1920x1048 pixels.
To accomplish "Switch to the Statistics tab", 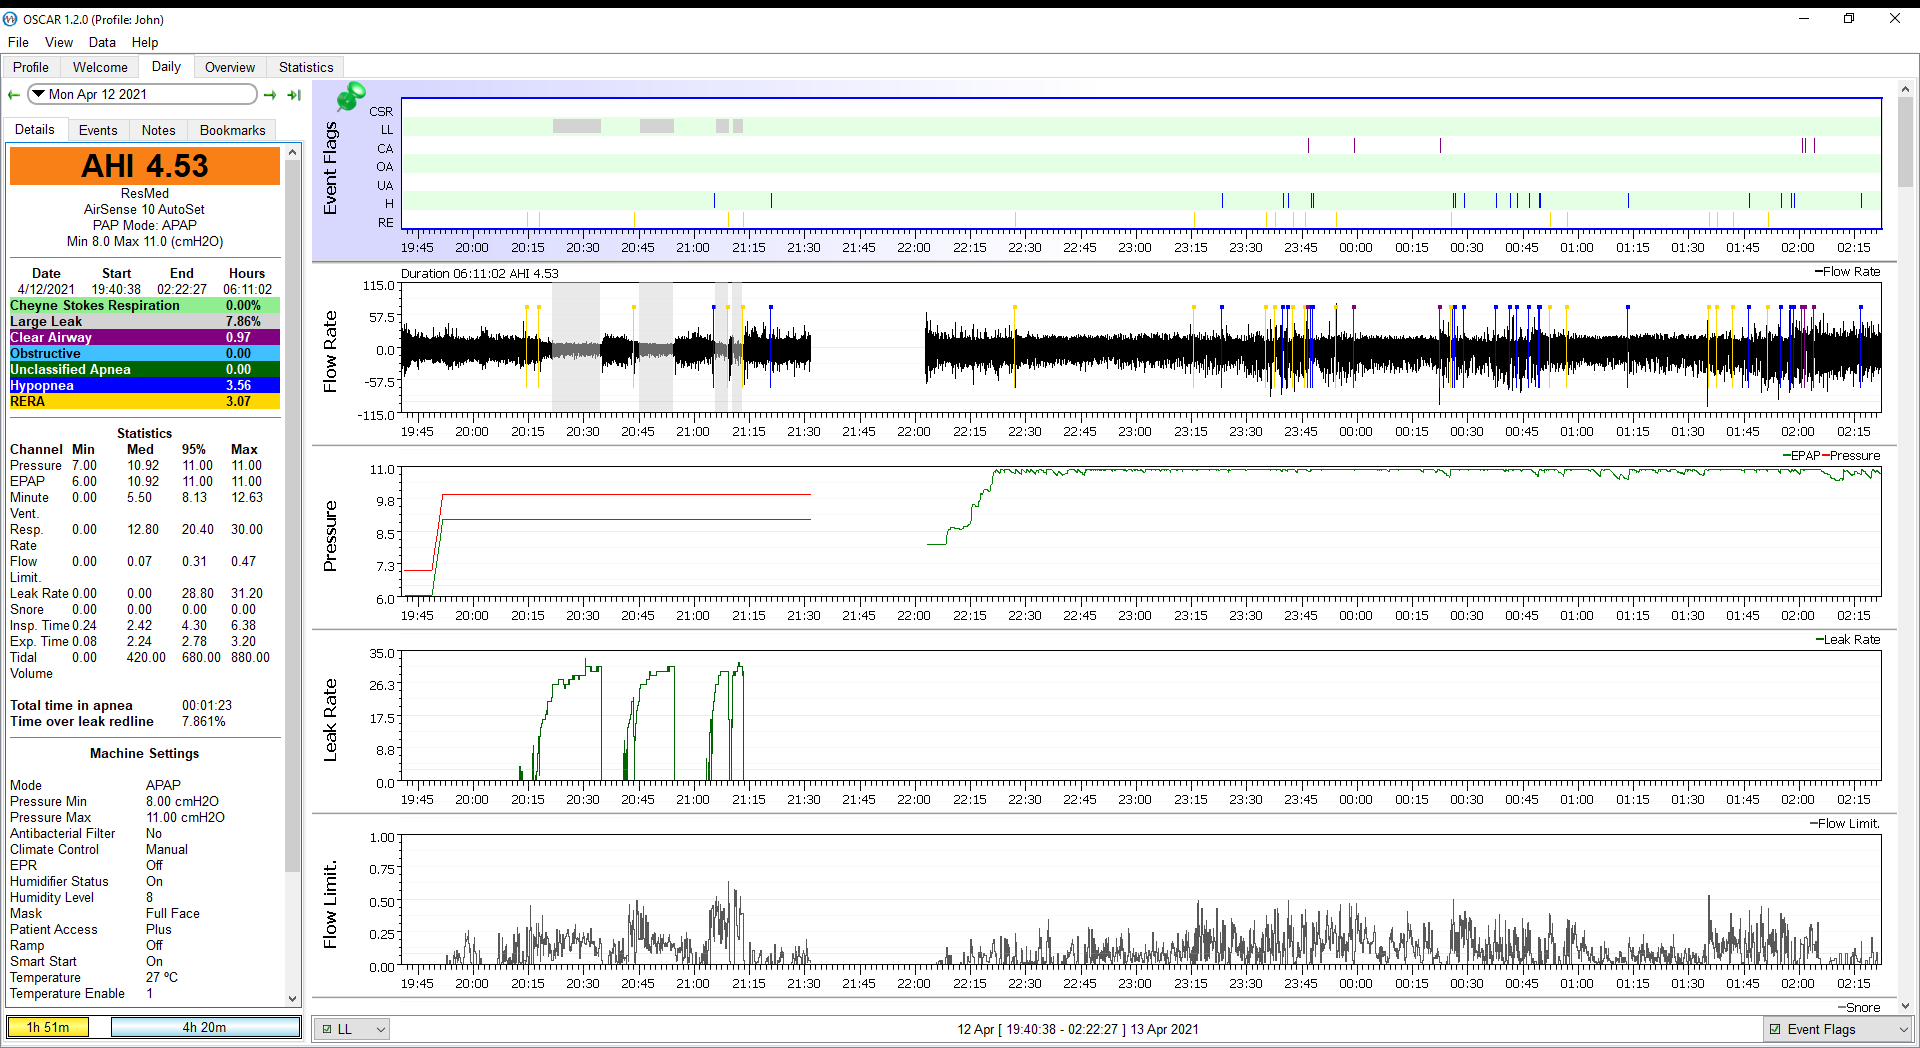I will [306, 67].
